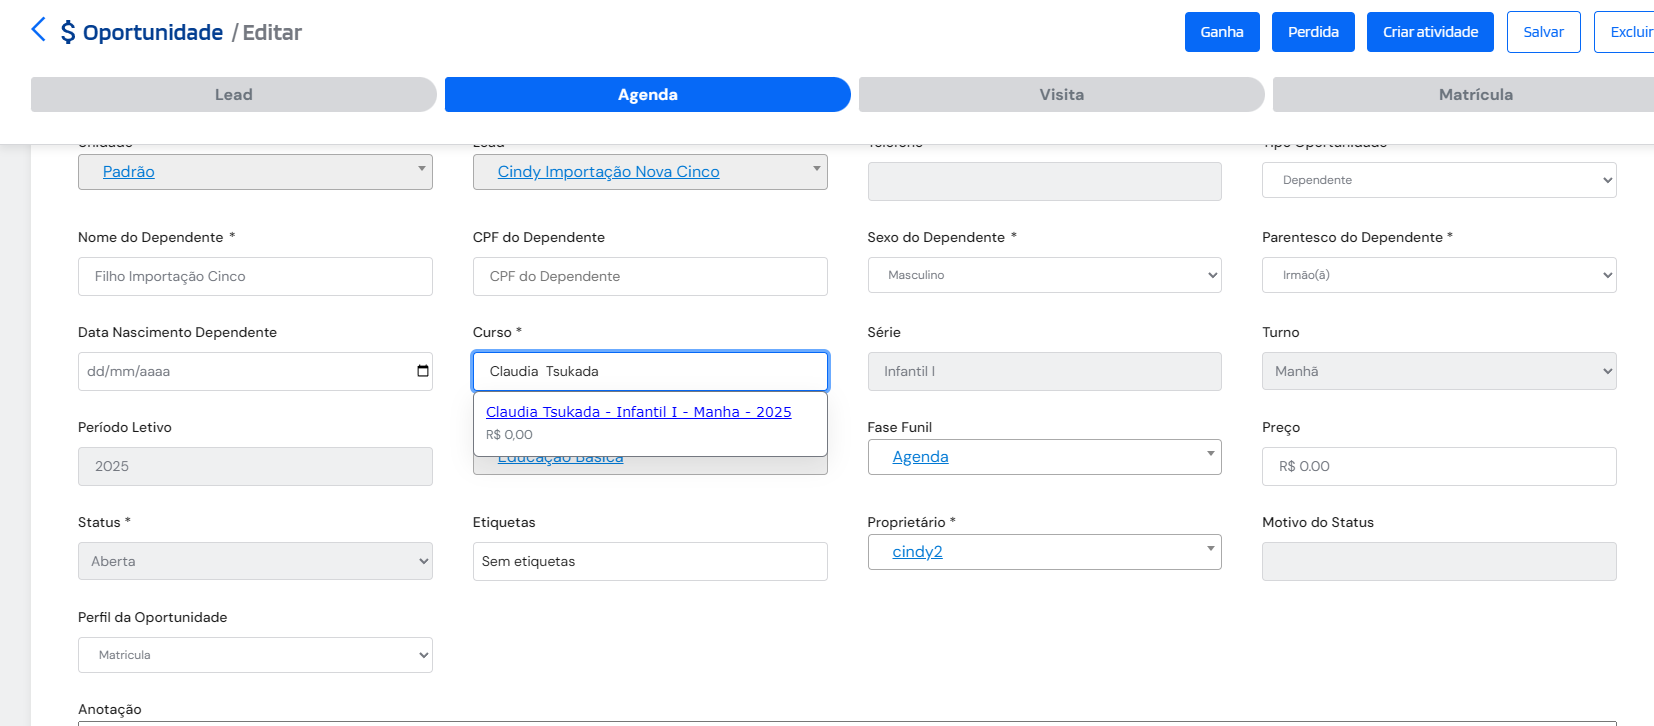Go to the Visita stage tab
The height and width of the screenshot is (726, 1654).
(x=1062, y=95)
